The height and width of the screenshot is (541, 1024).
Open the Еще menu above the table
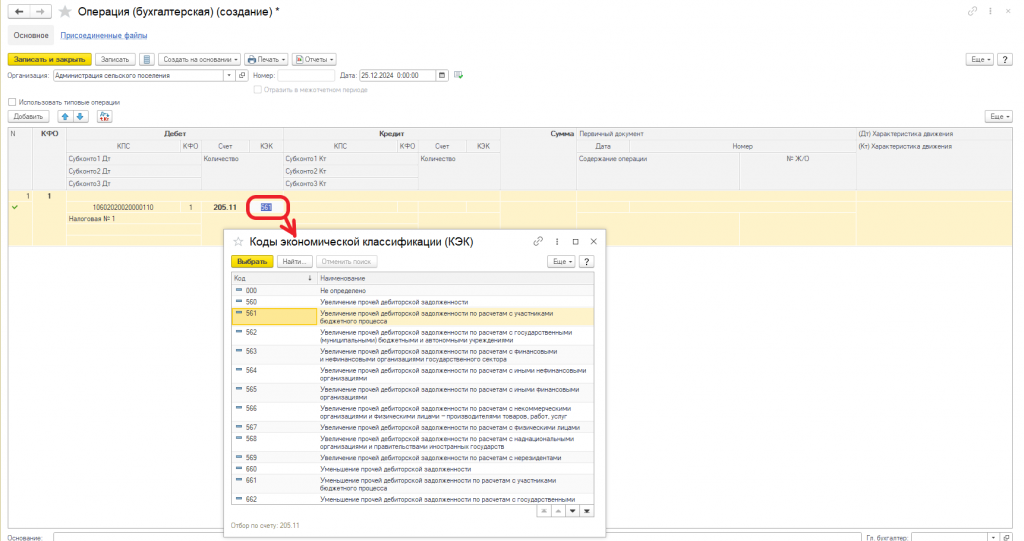[999, 116]
